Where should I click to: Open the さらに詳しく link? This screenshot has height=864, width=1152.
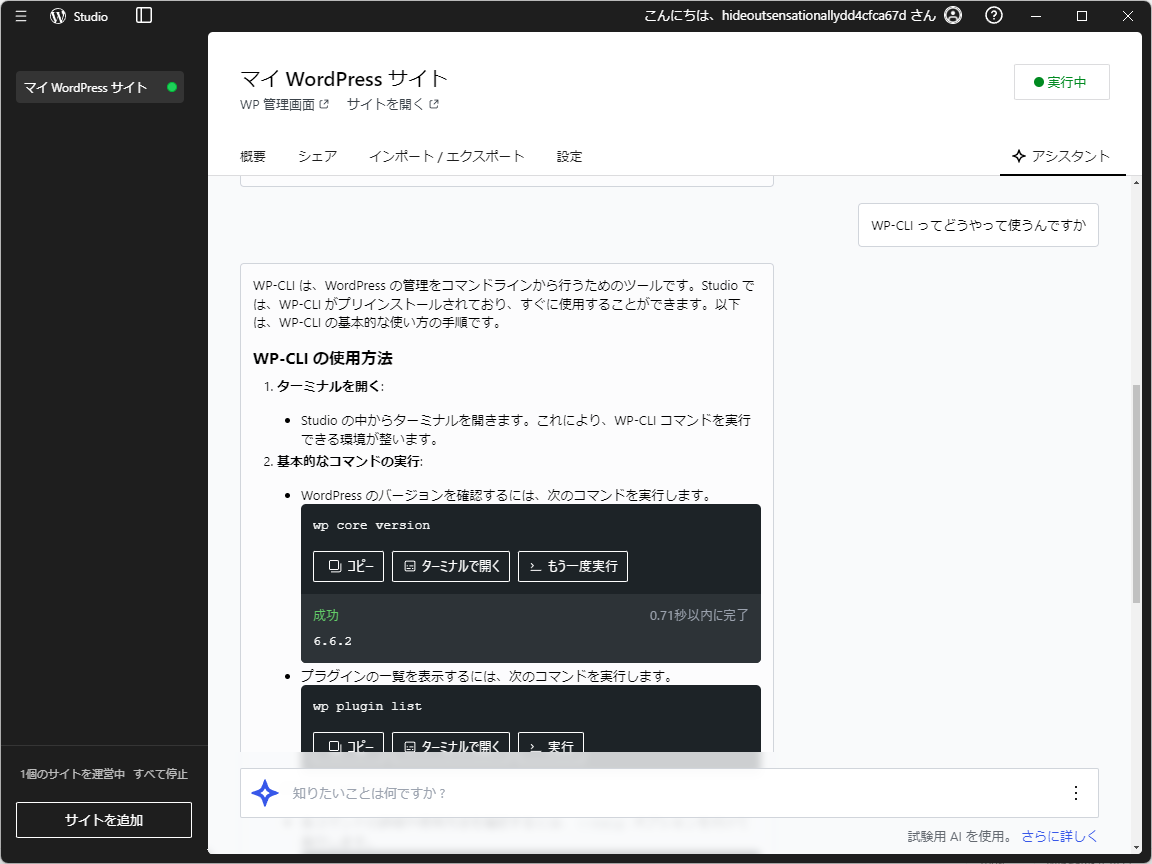(x=1060, y=835)
